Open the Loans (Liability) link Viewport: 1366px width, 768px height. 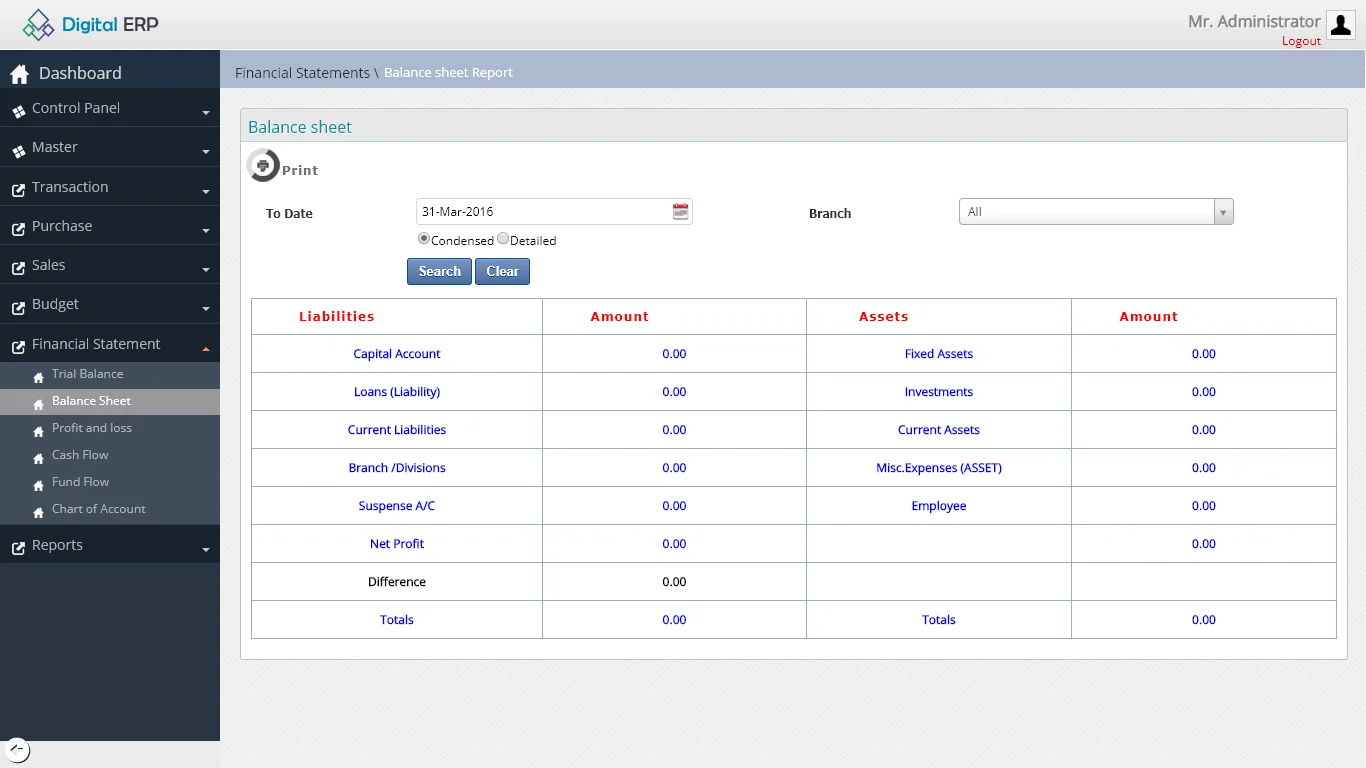click(x=397, y=392)
